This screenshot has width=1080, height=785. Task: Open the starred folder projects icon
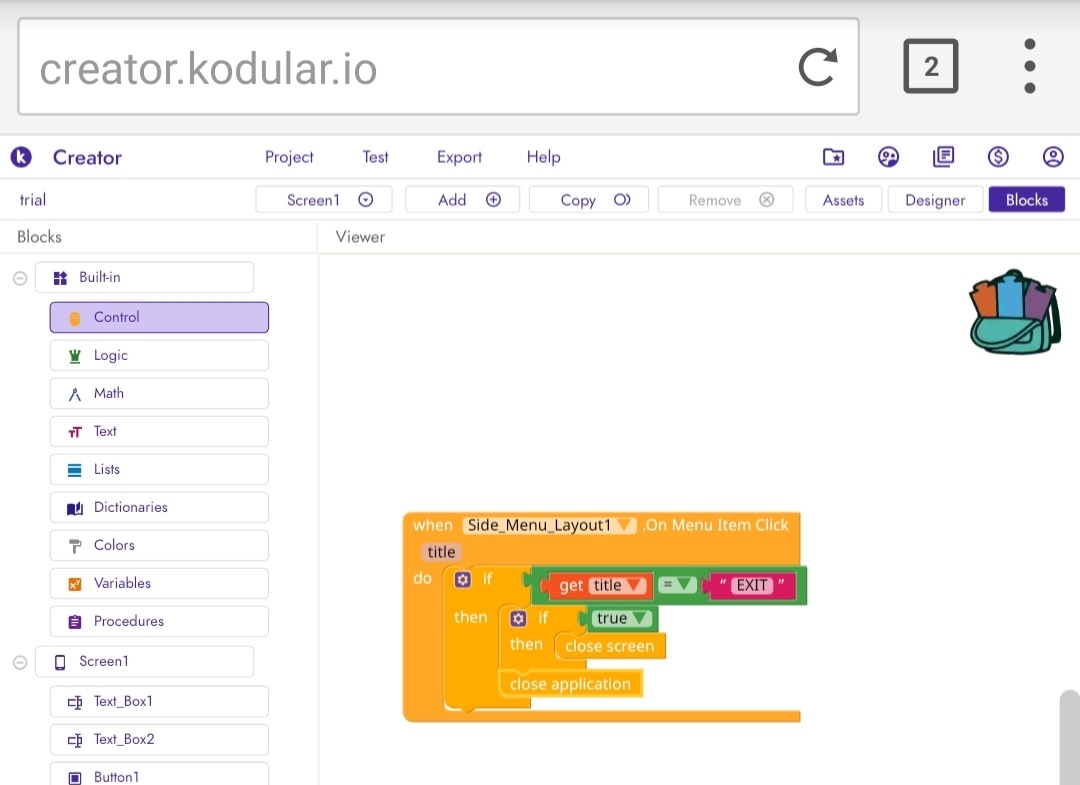(833, 157)
